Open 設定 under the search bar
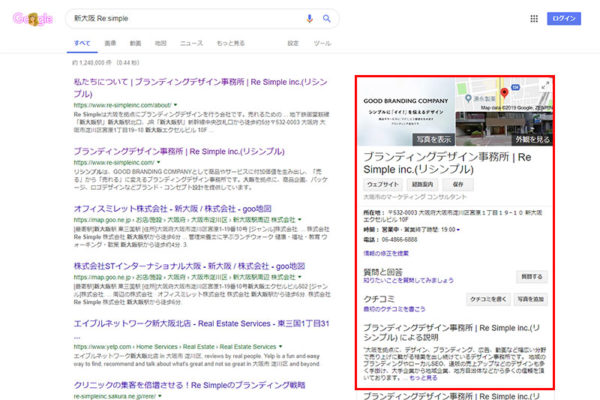This screenshot has width=600, height=400. (x=293, y=43)
